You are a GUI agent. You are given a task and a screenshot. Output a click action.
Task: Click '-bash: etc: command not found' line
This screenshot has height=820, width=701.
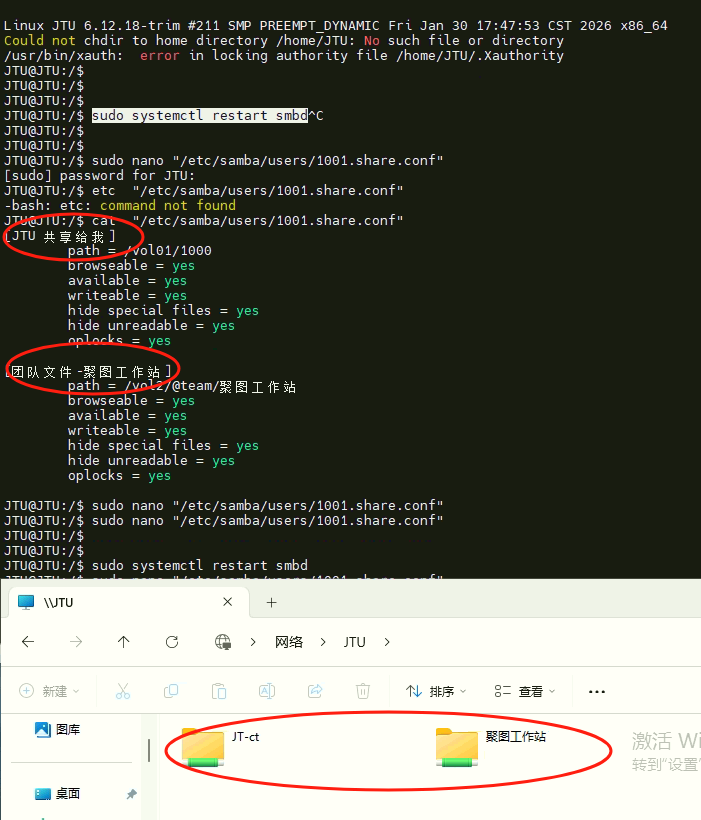click(120, 205)
